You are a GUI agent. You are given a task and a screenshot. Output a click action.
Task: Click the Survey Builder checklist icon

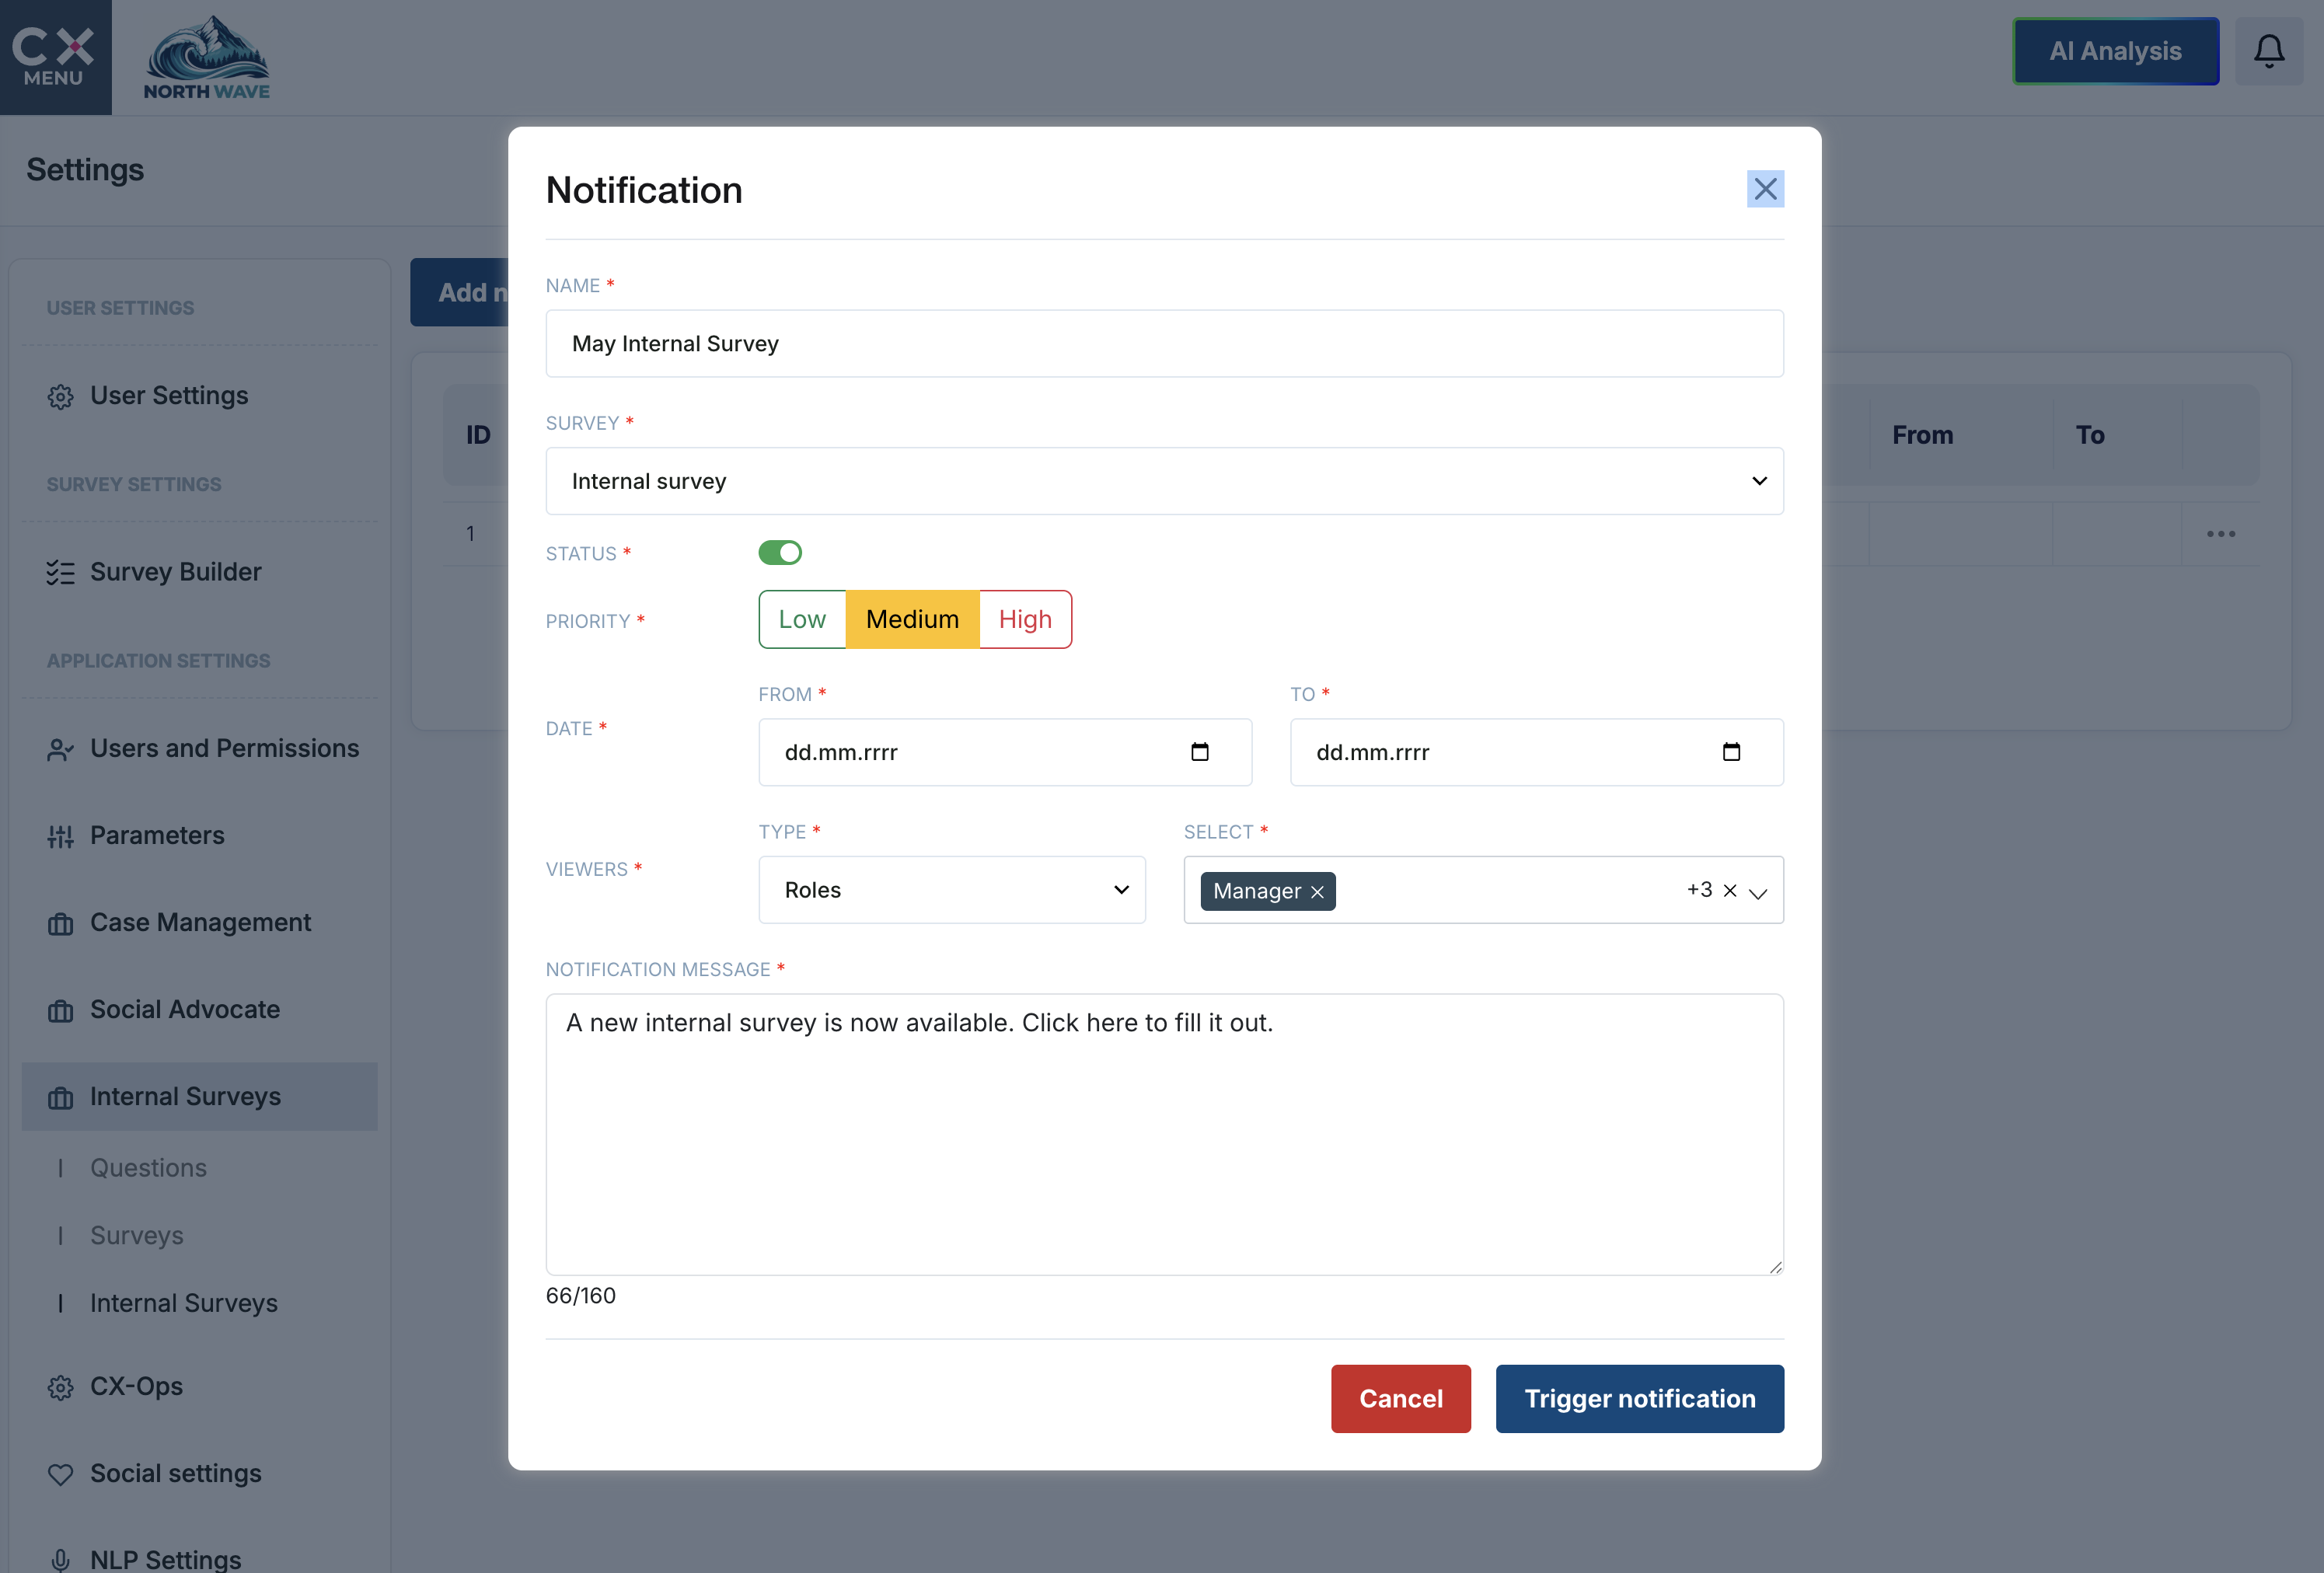60,573
